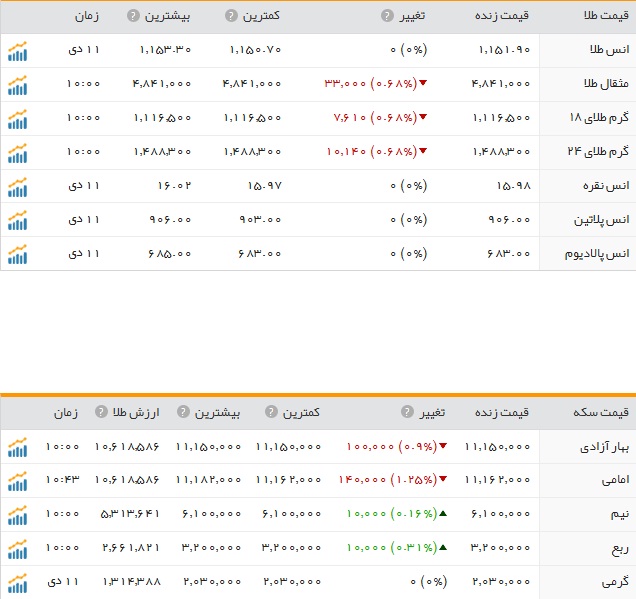Select live price ۴,۸۴۱,۰۰۰ in مثقال طلا row
Viewport: 636px width, 599px height.
point(501,84)
